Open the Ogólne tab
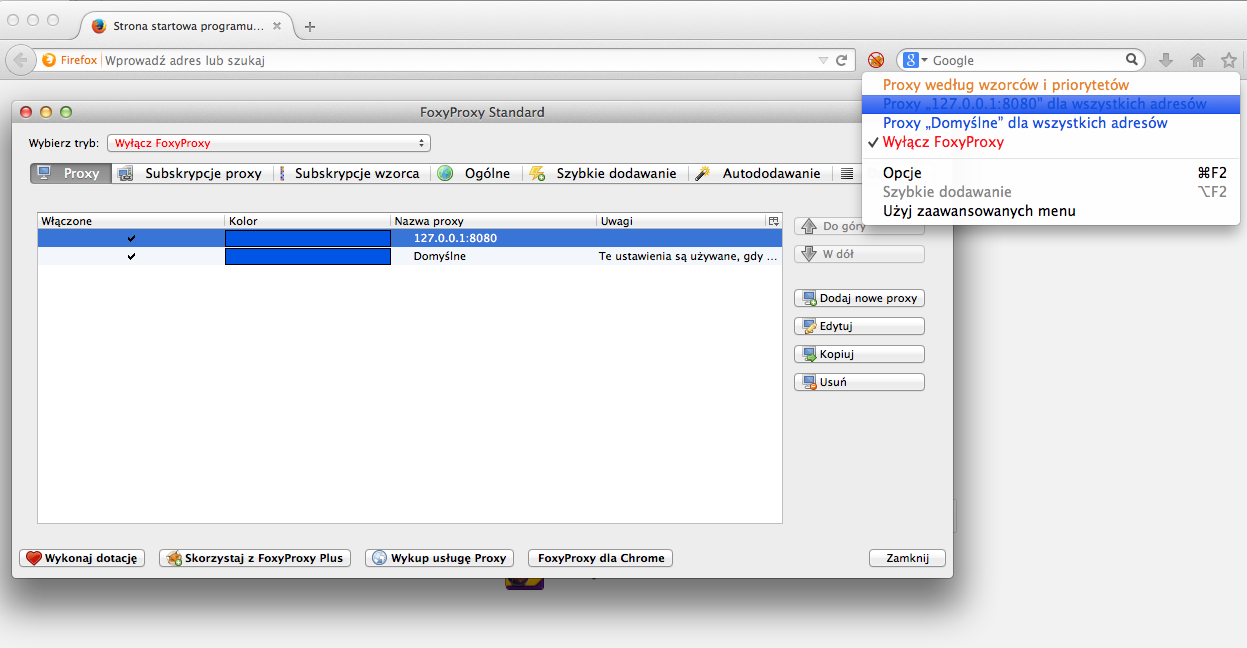1247x648 pixels. [x=475, y=173]
